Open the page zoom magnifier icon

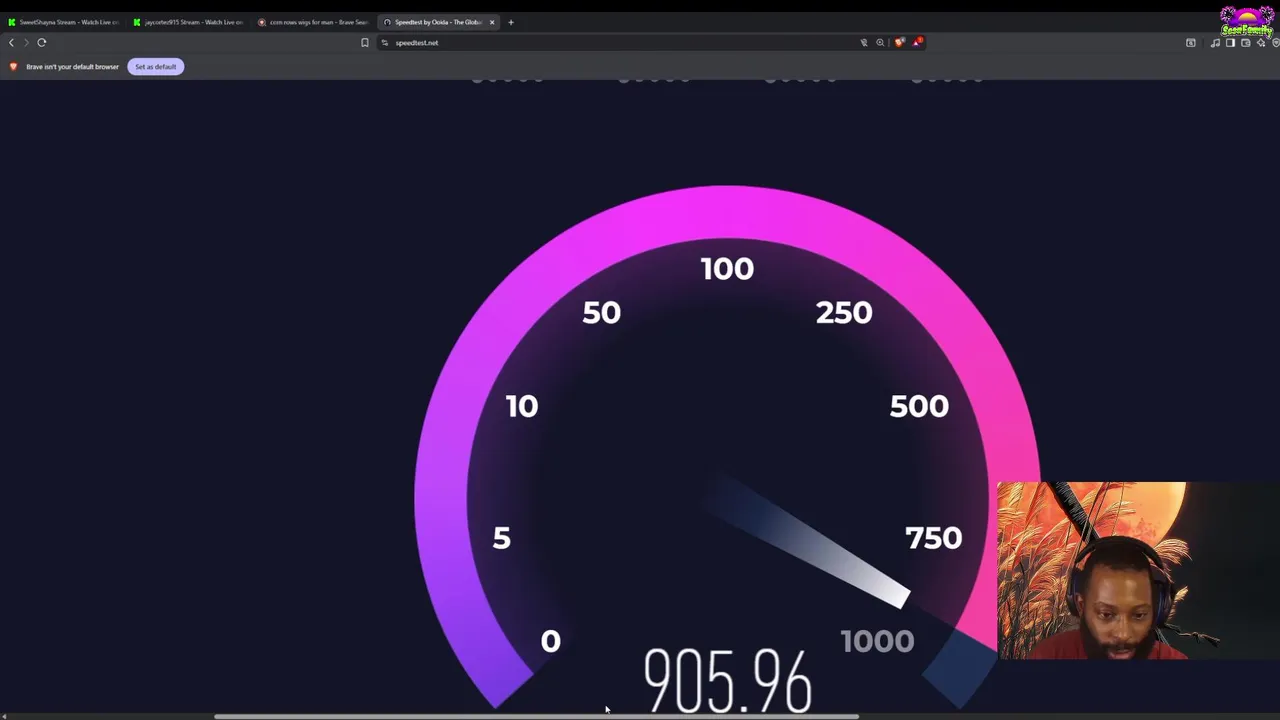(x=880, y=43)
